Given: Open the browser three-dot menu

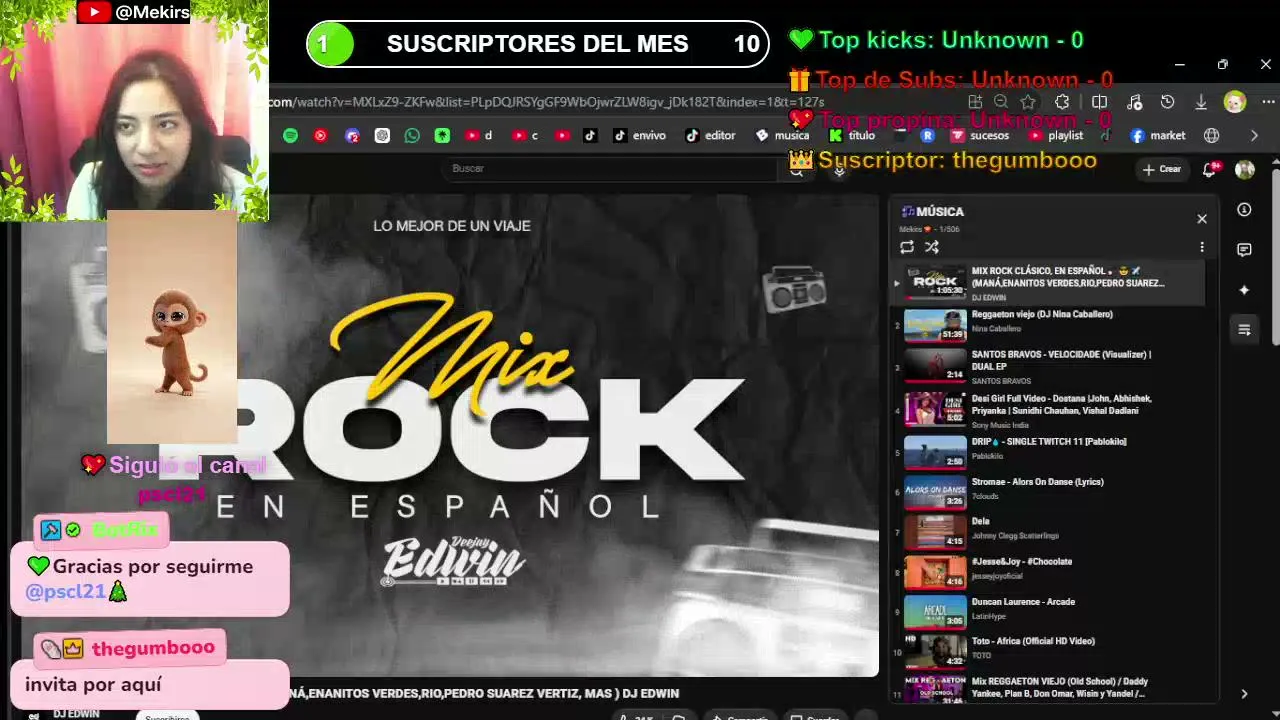Looking at the screenshot, I should pyautogui.click(x=1268, y=102).
